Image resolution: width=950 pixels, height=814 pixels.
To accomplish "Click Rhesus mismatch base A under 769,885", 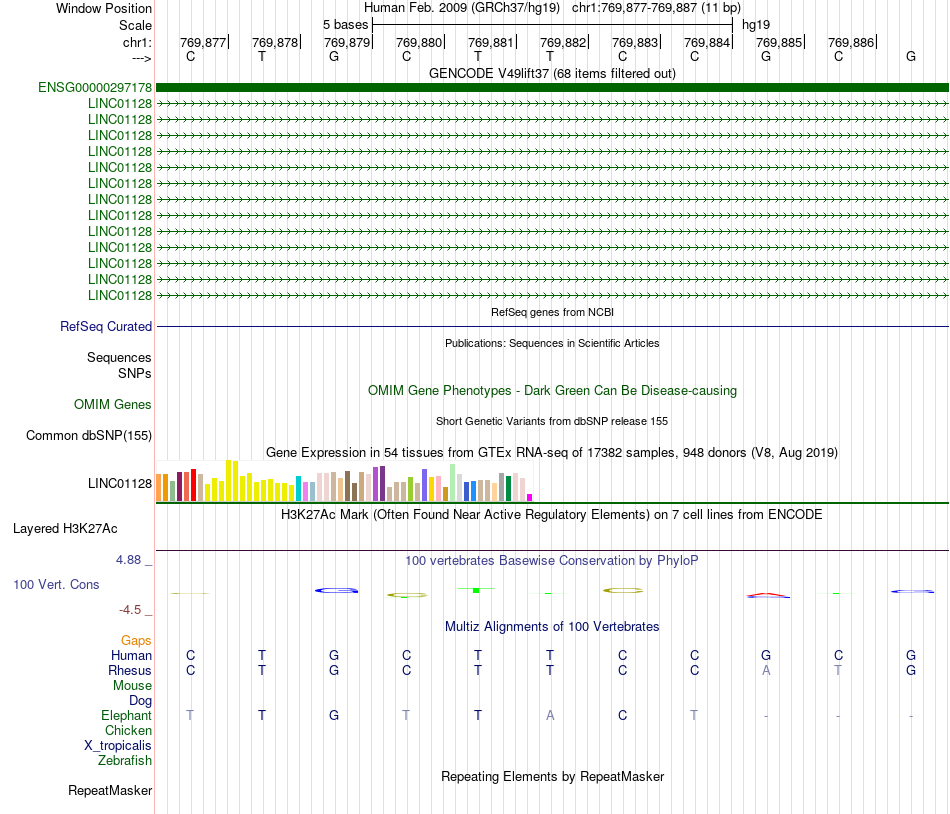I will click(766, 670).
